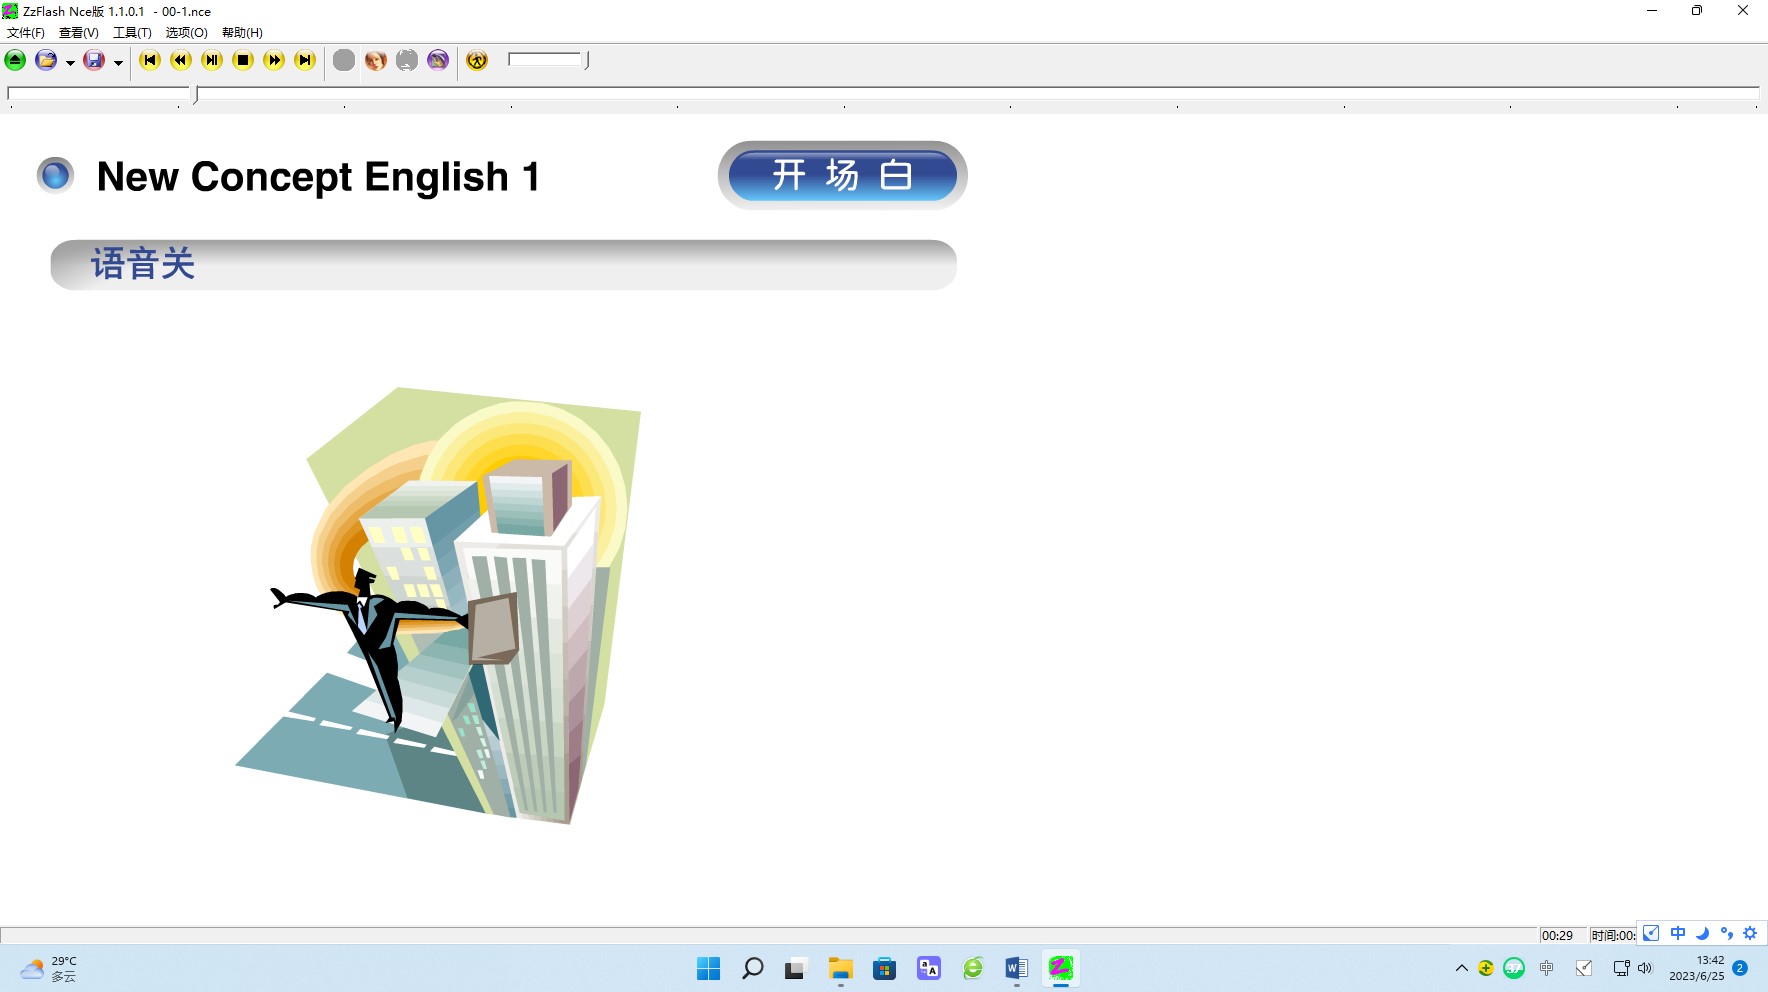Toggle the play/pause button

[212, 60]
